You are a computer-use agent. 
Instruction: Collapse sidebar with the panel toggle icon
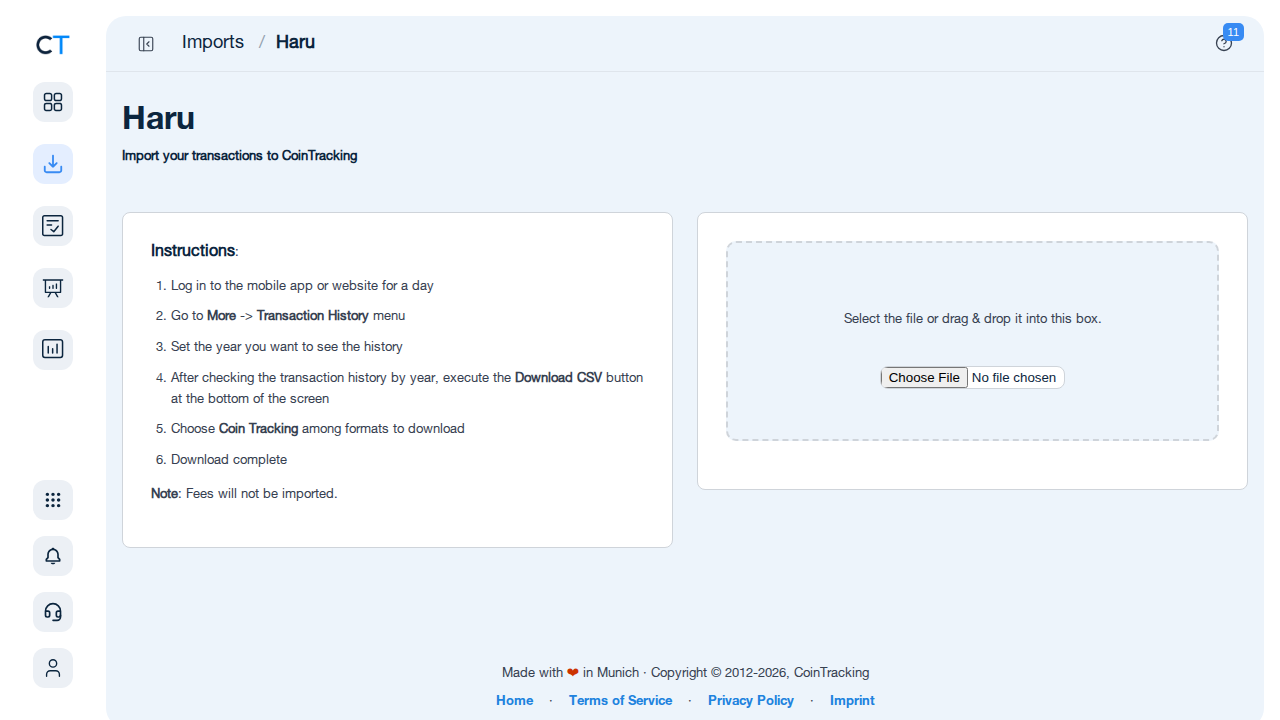pos(146,43)
